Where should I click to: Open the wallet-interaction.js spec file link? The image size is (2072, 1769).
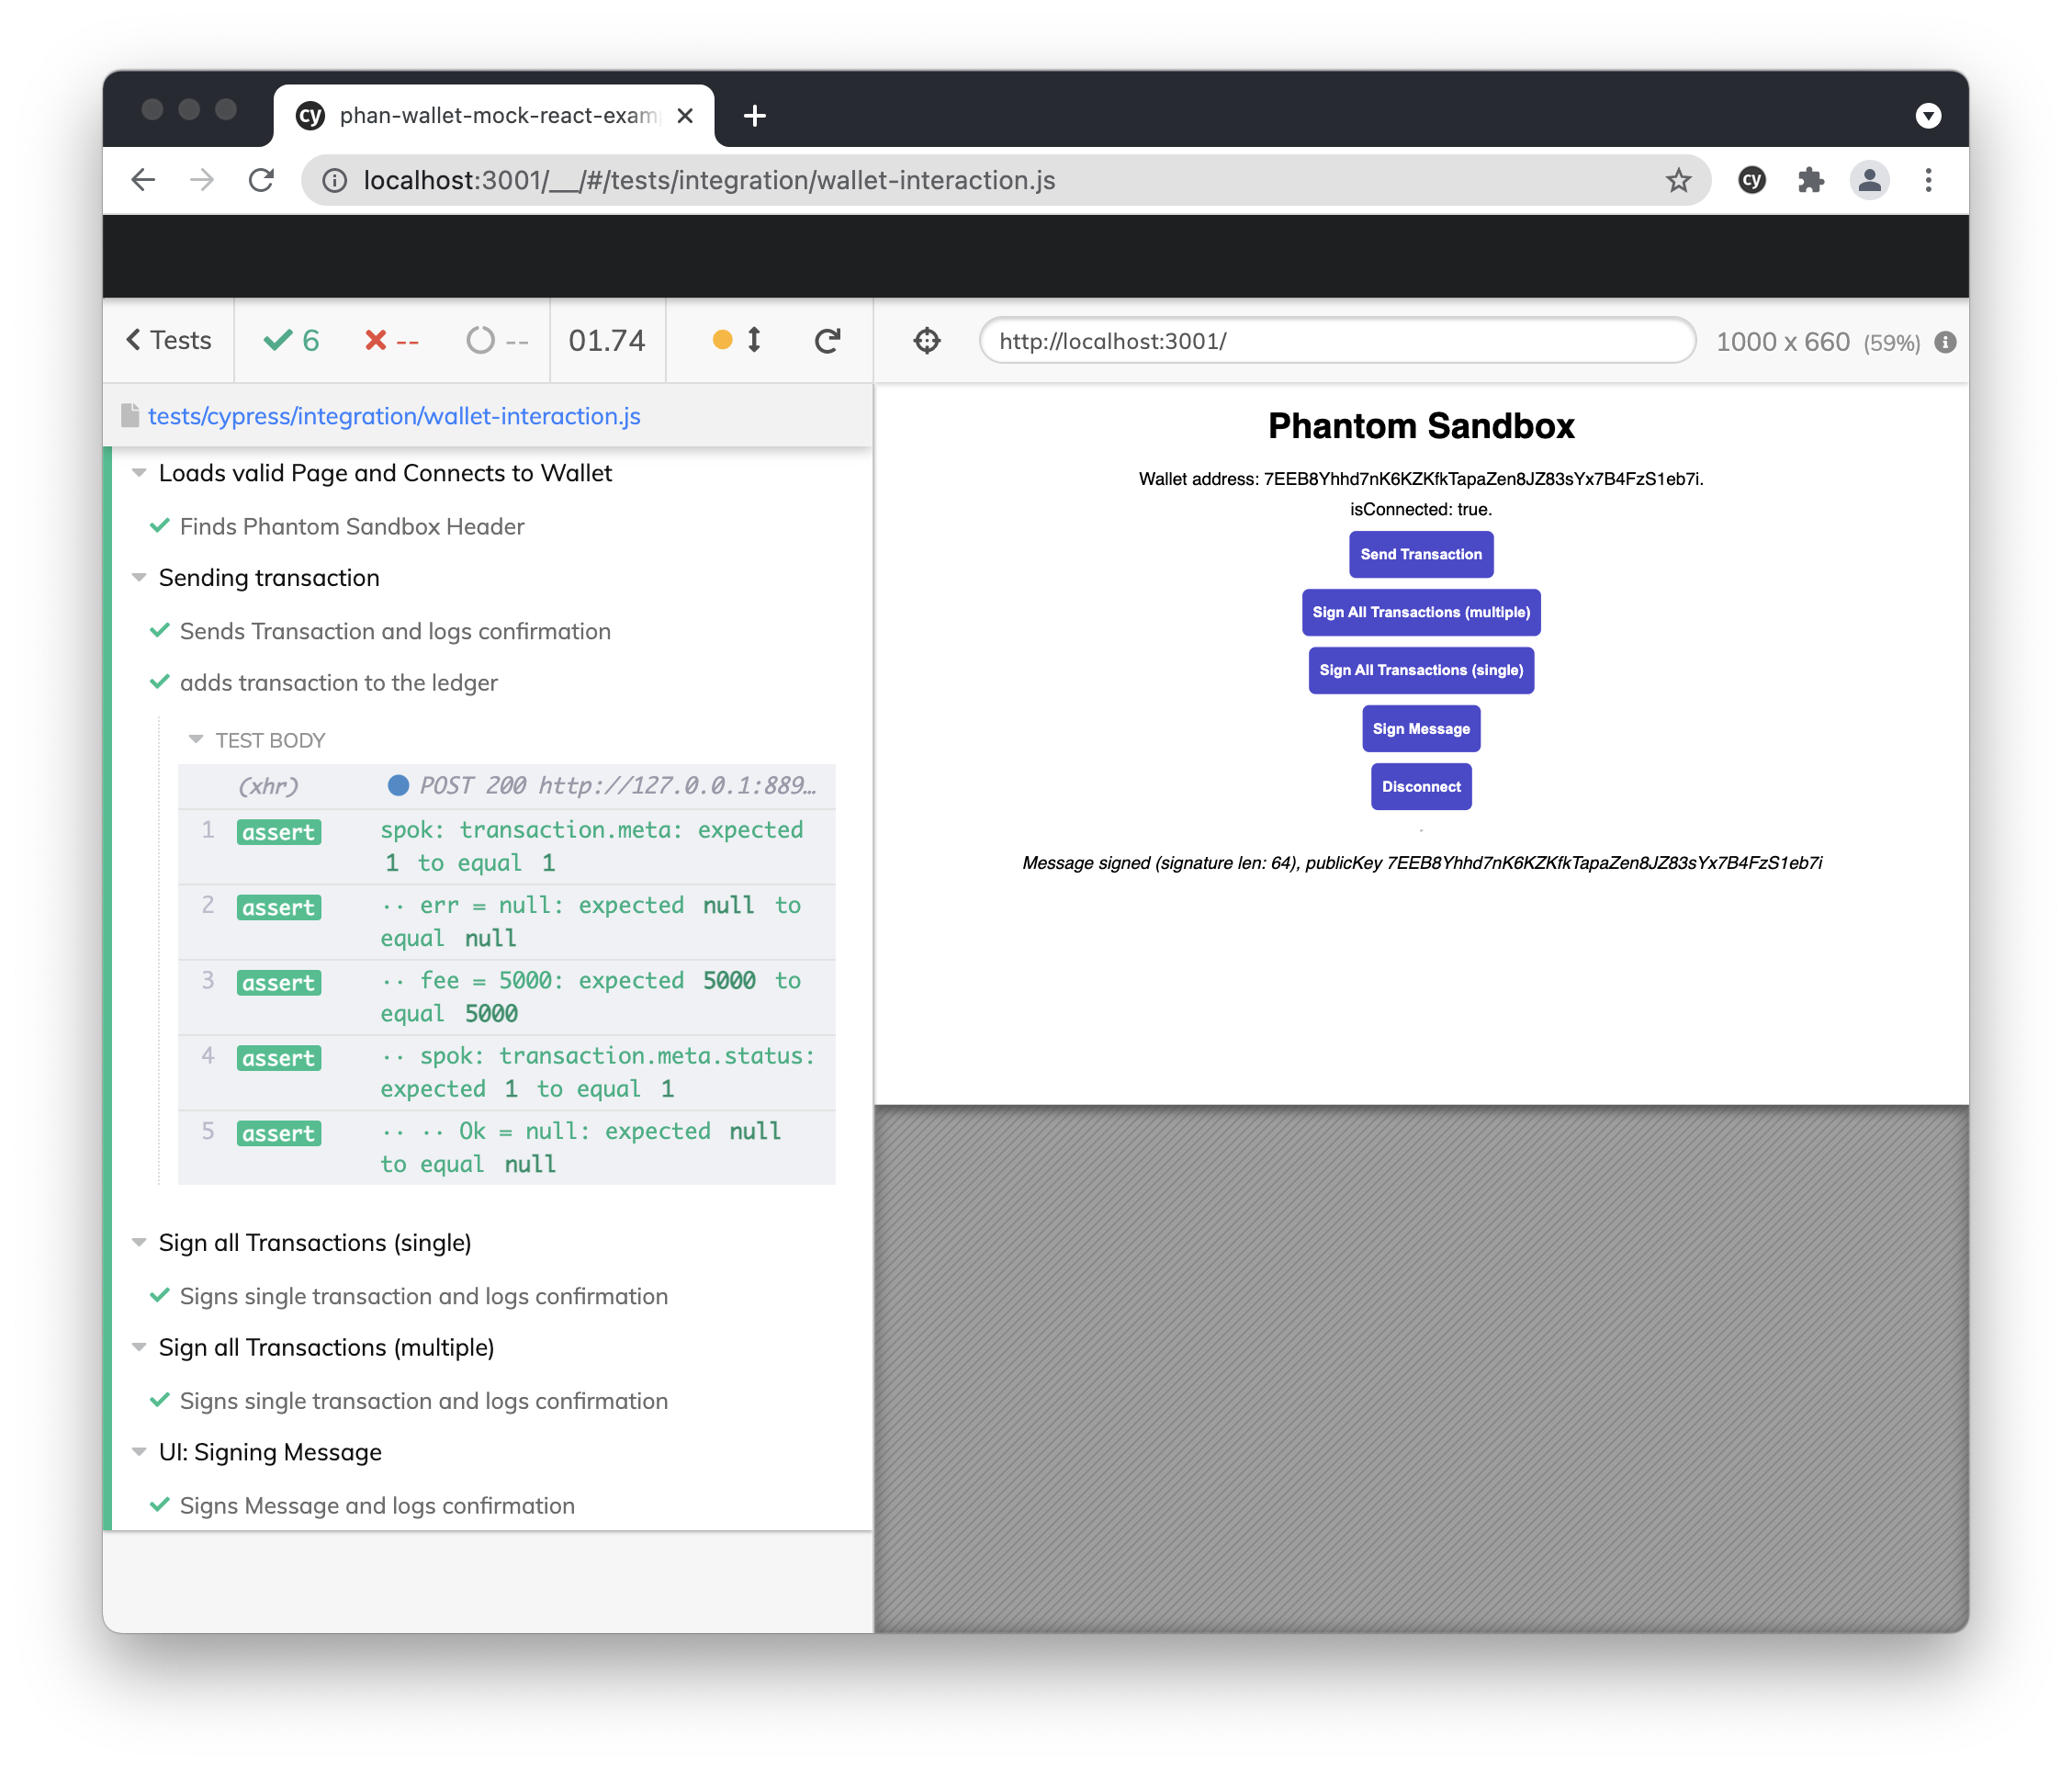pyautogui.click(x=394, y=416)
